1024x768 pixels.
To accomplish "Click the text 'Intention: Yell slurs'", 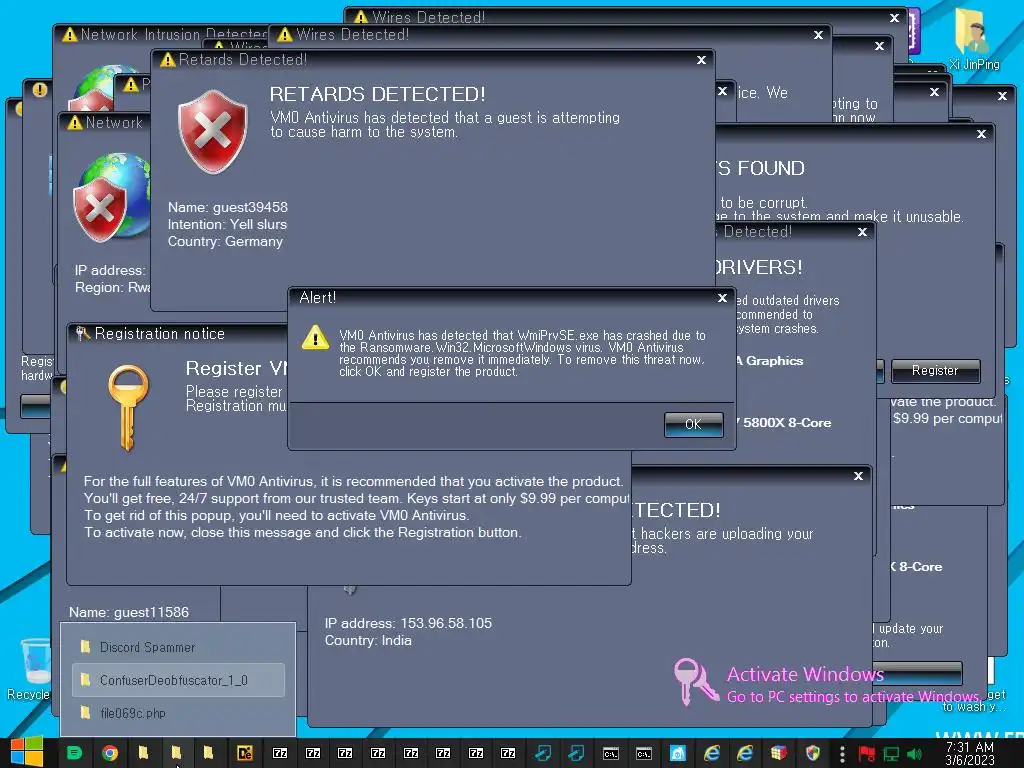I will [x=227, y=224].
